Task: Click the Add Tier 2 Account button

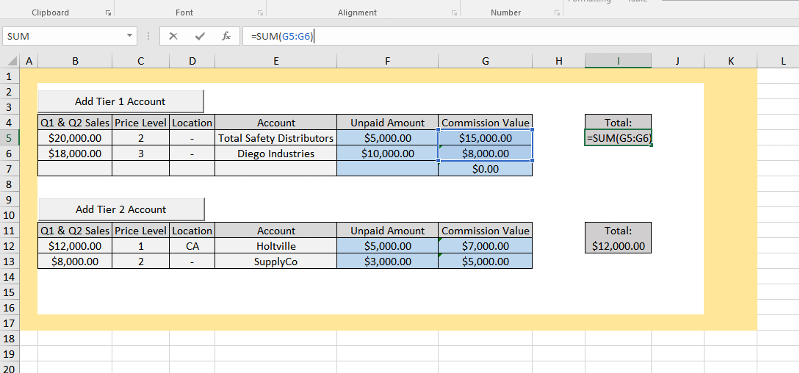Action: (x=121, y=209)
